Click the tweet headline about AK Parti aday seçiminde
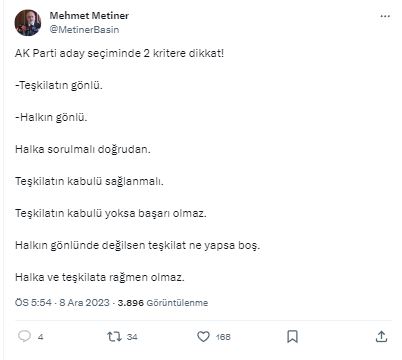Screen dimensions: 402x360 pyautogui.click(x=119, y=53)
